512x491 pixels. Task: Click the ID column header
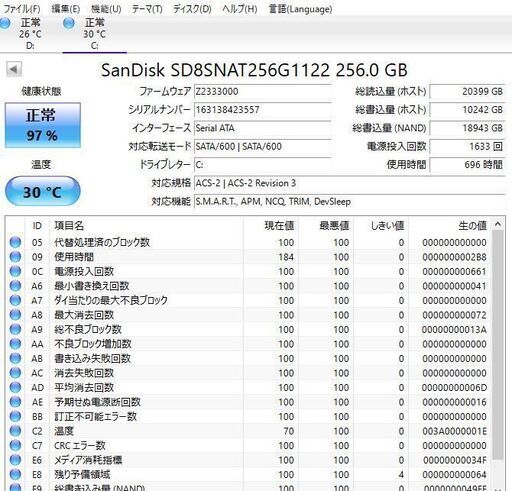click(37, 226)
